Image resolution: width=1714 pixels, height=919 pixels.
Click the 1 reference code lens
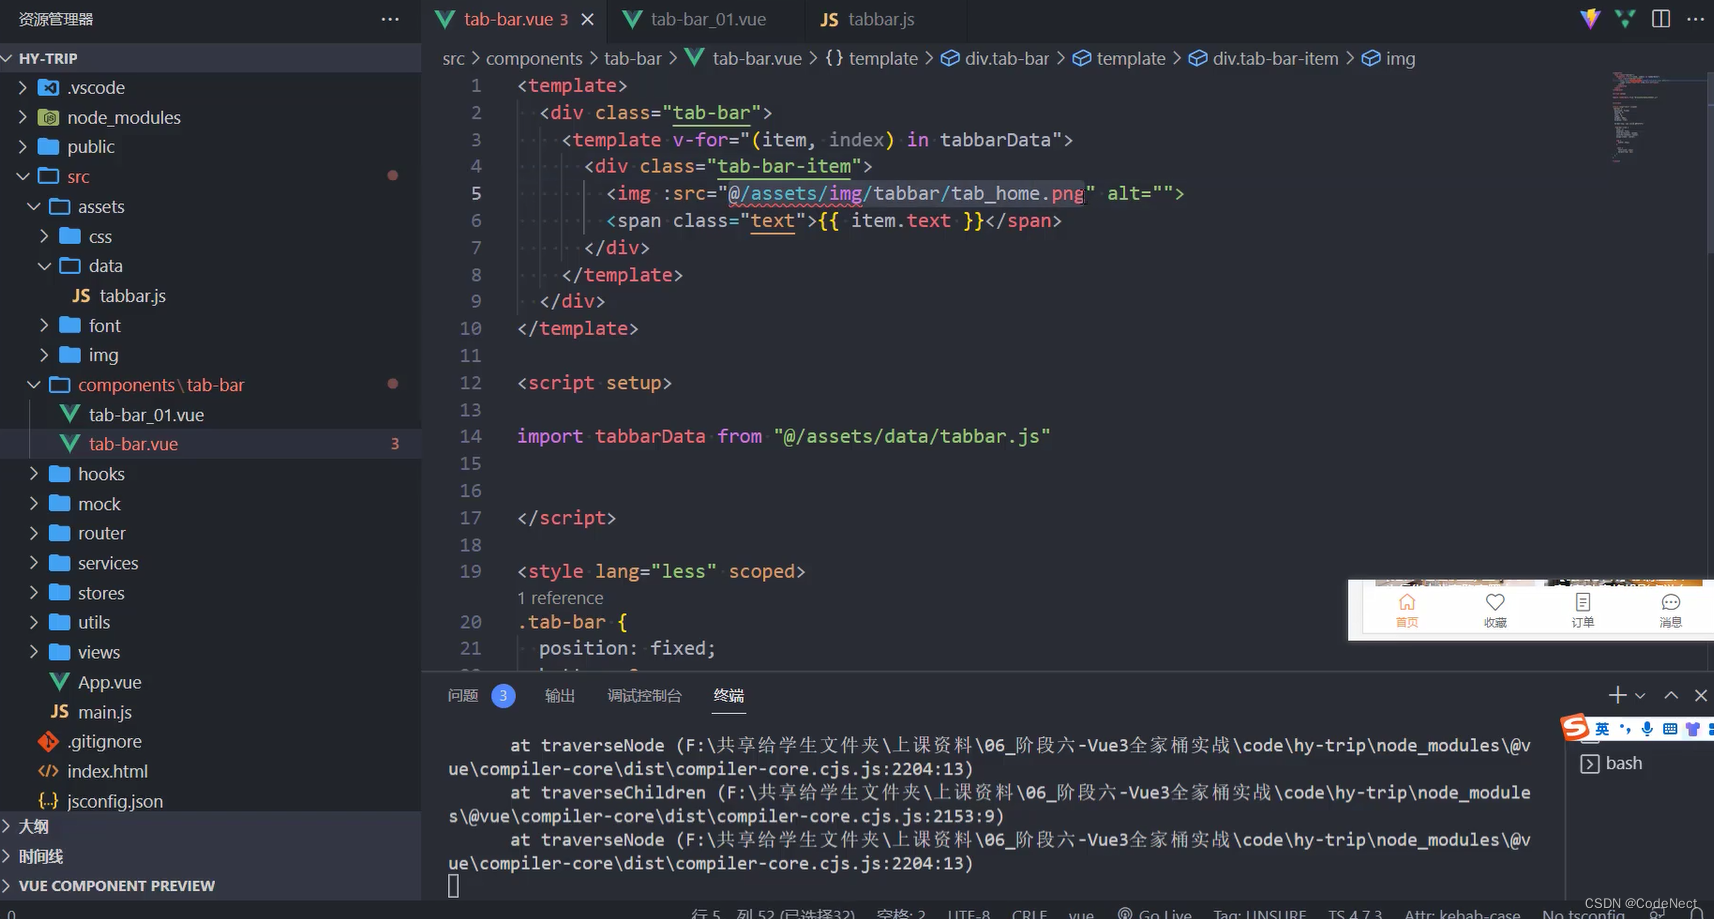(x=560, y=598)
